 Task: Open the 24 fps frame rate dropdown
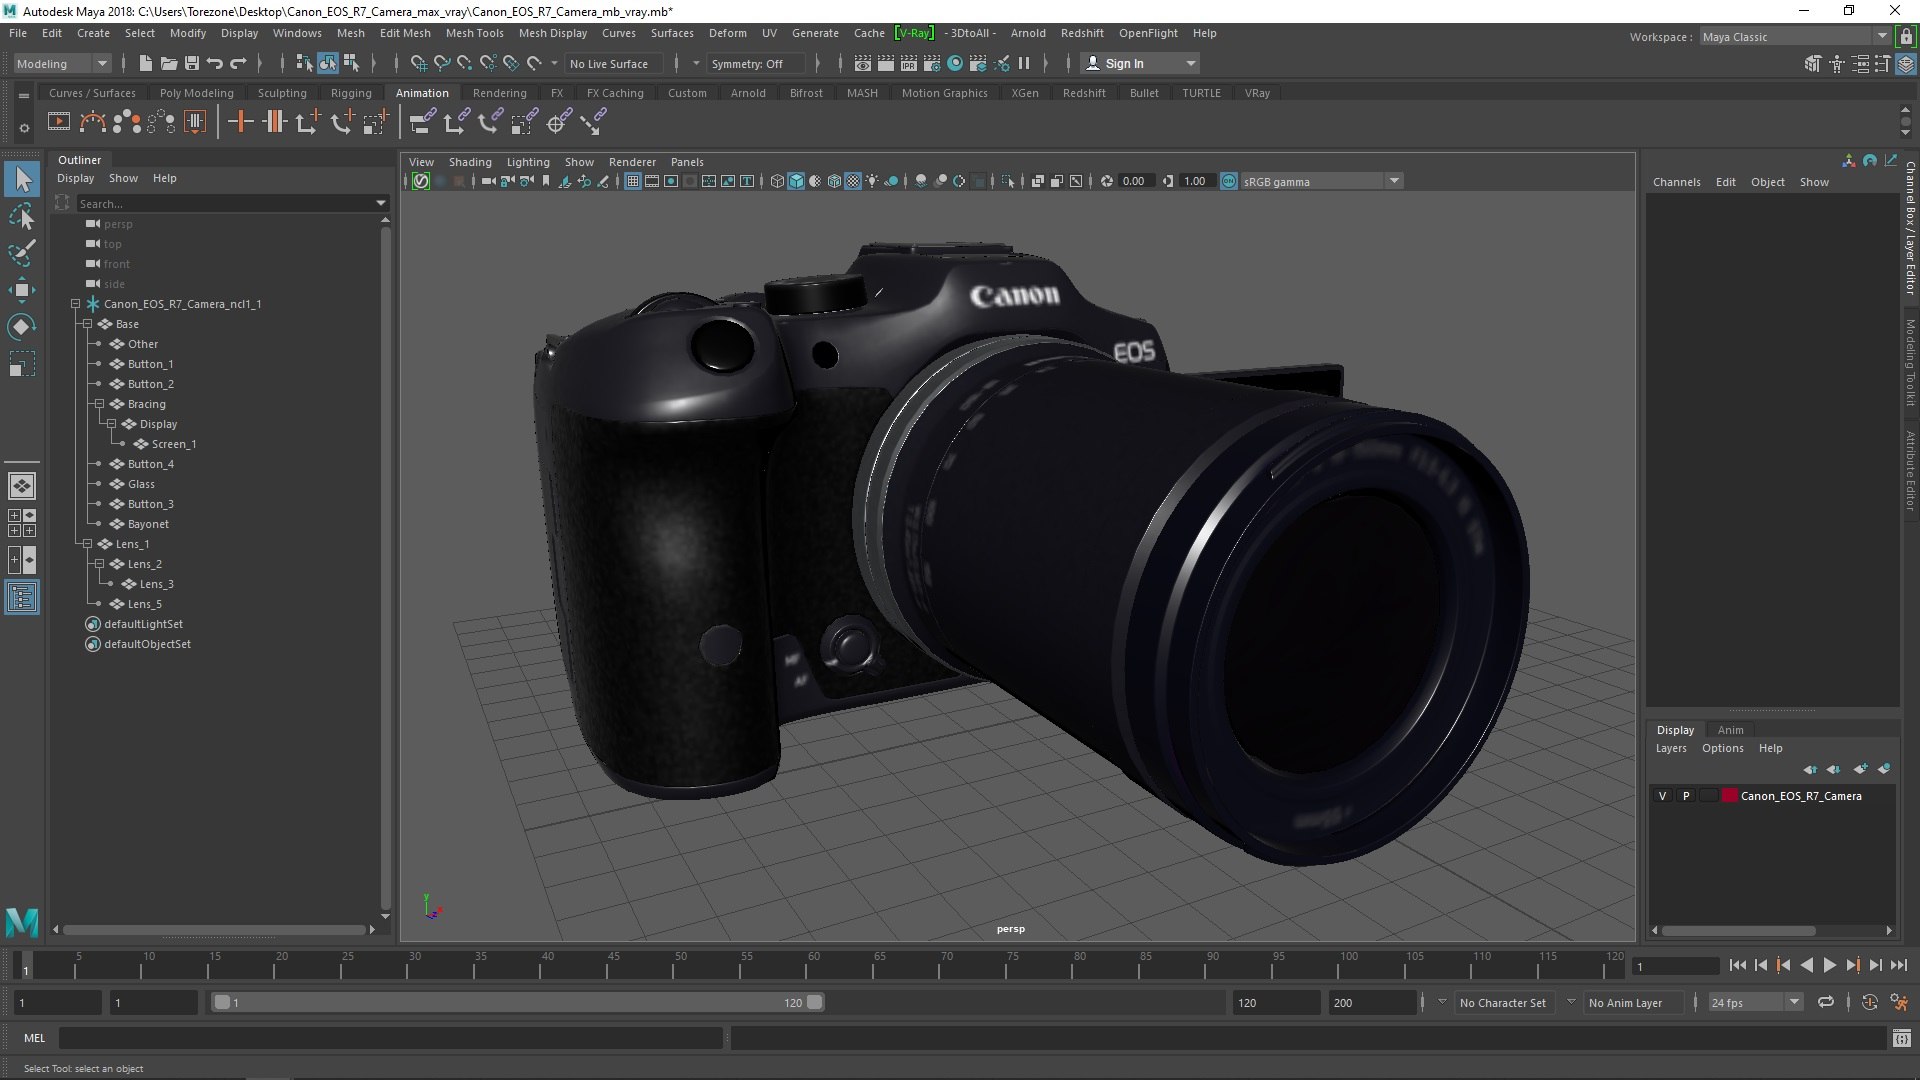click(1755, 1002)
